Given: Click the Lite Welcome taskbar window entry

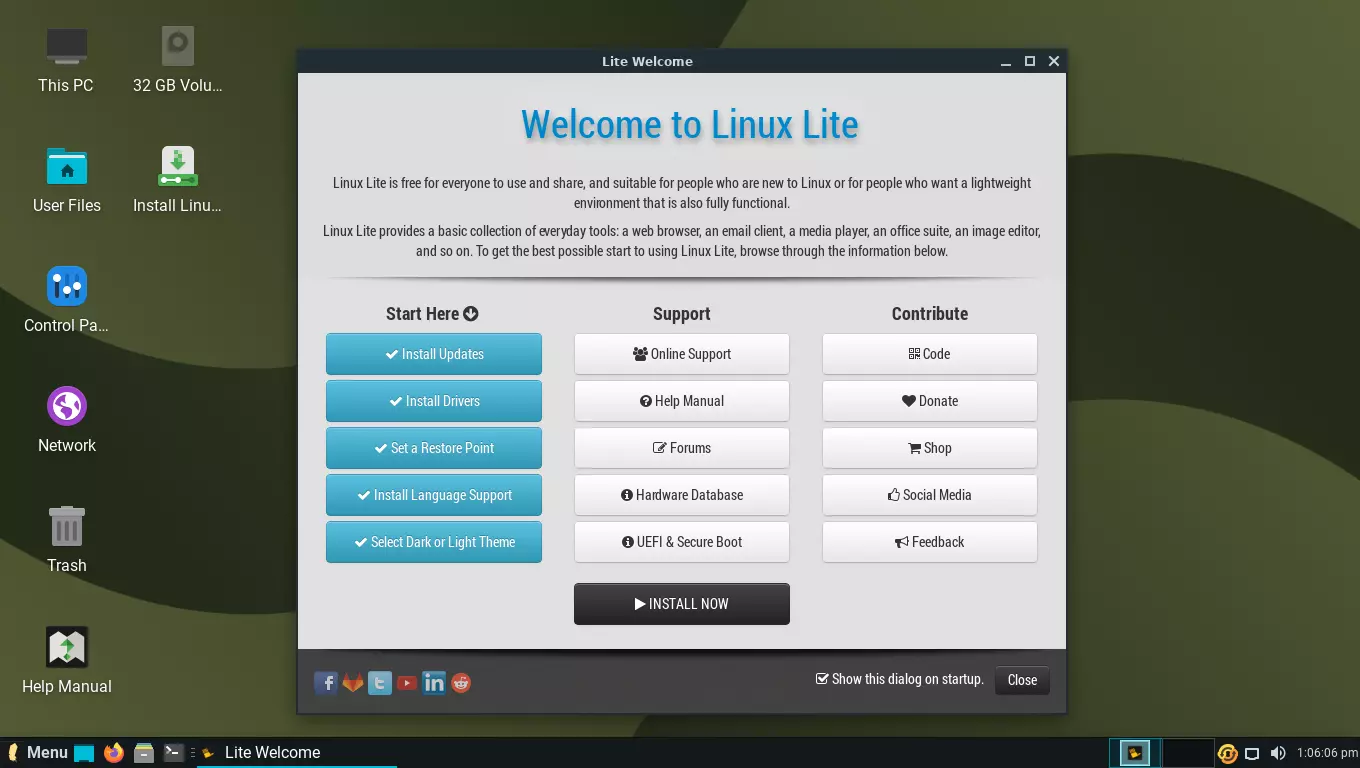Looking at the screenshot, I should 297,753.
